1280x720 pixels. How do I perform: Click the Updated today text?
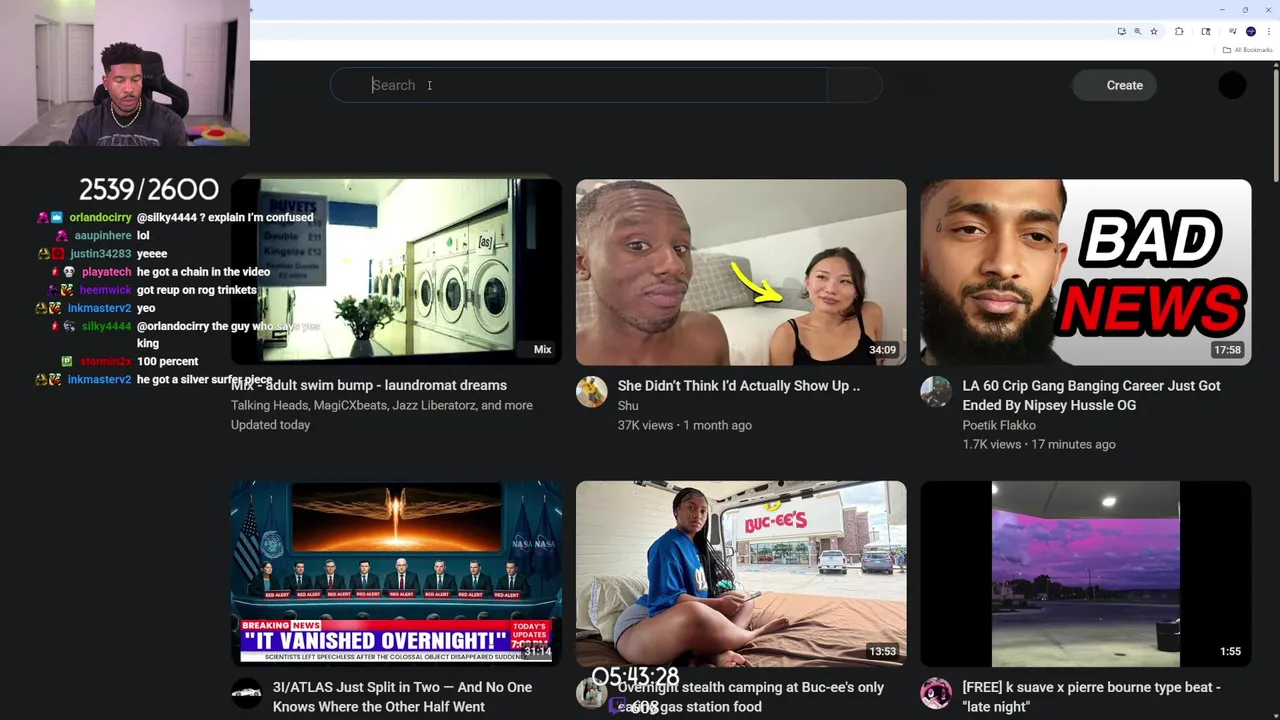tap(270, 425)
